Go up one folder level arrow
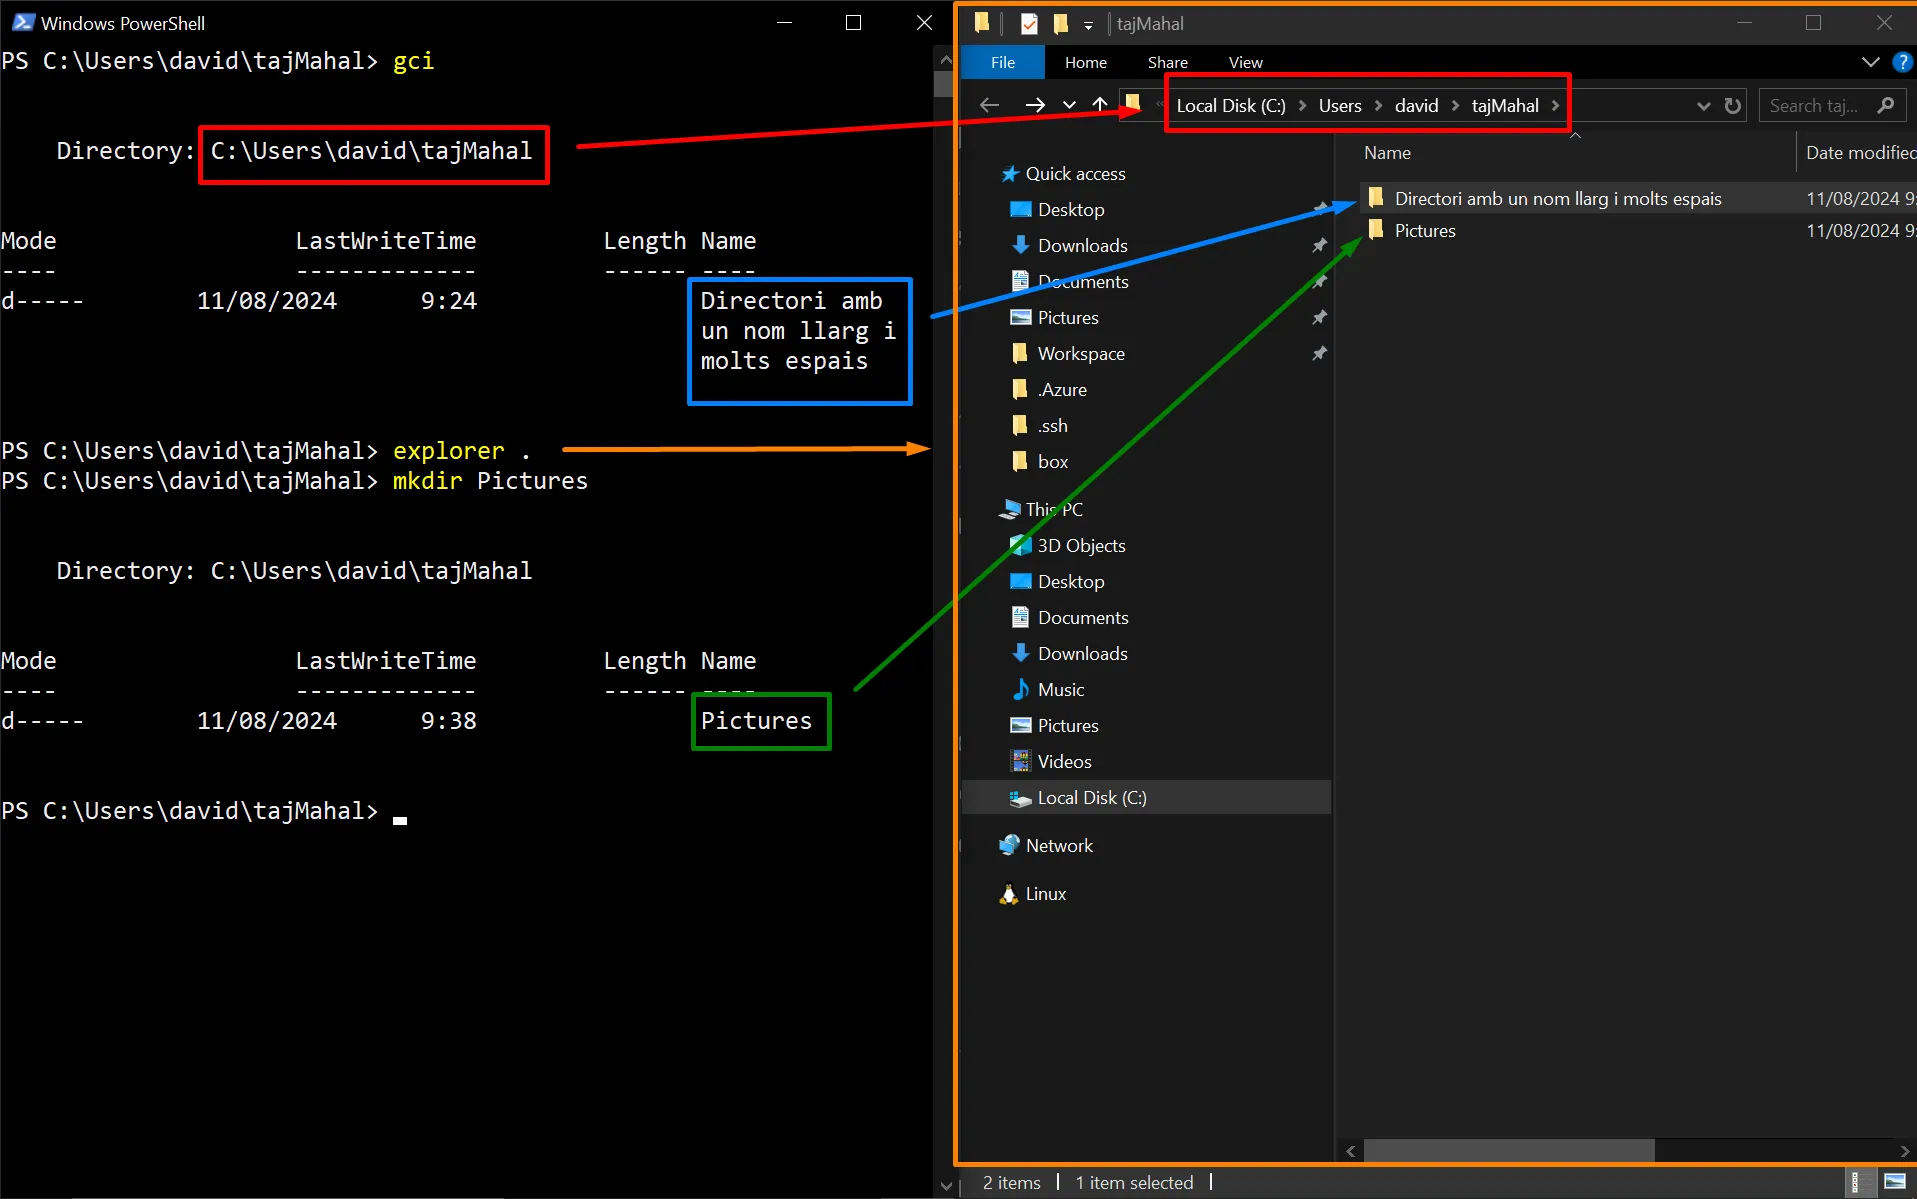Viewport: 1917px width, 1199px height. [1100, 105]
